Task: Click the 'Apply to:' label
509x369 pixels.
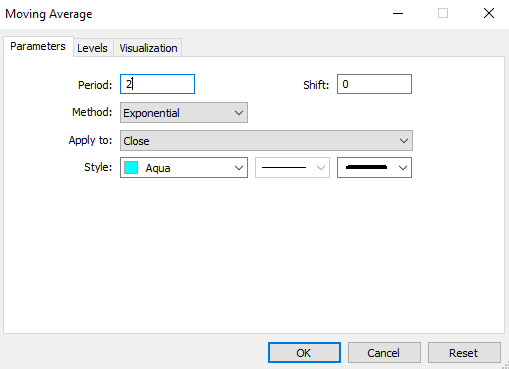Action: coord(90,140)
